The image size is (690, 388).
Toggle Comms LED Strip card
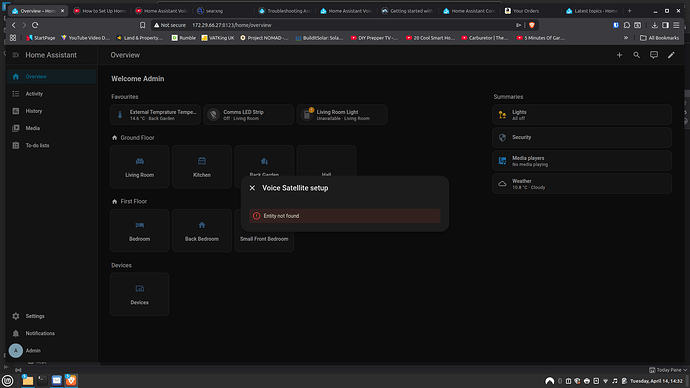coord(249,115)
